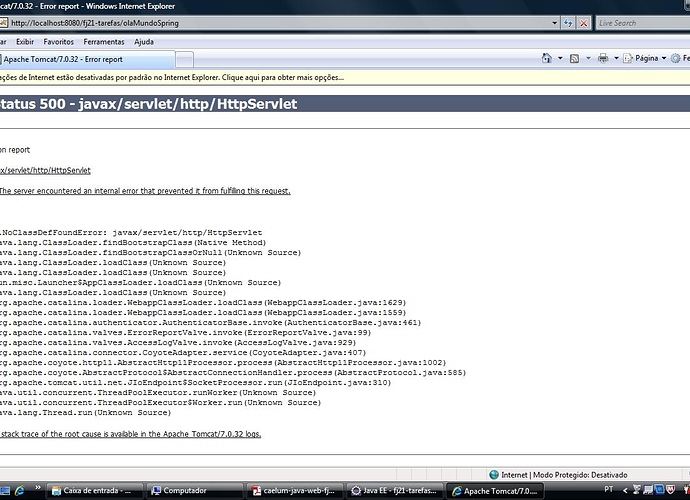The height and width of the screenshot is (500, 690).
Task: Open the Home page icon
Action: click(547, 58)
